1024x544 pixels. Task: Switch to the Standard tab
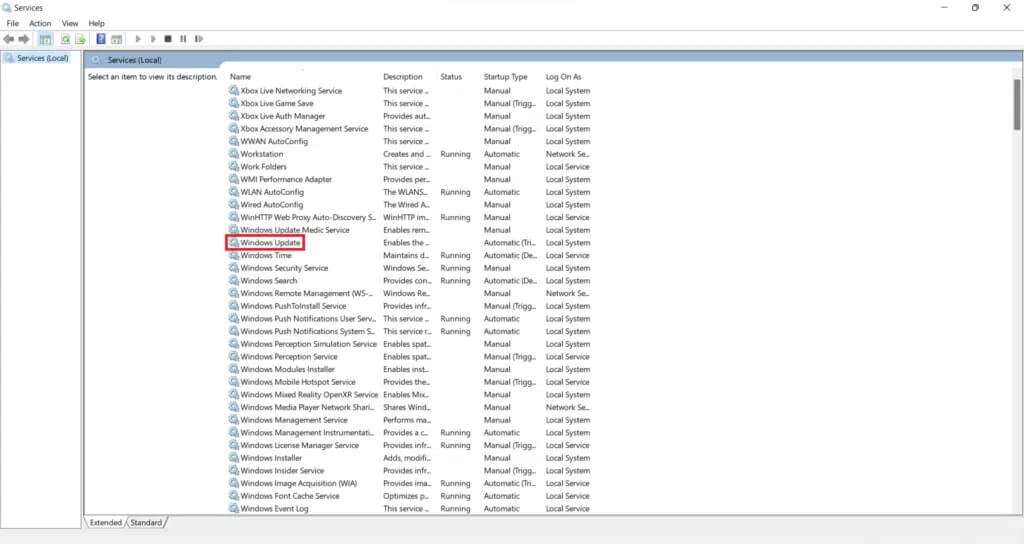point(146,523)
